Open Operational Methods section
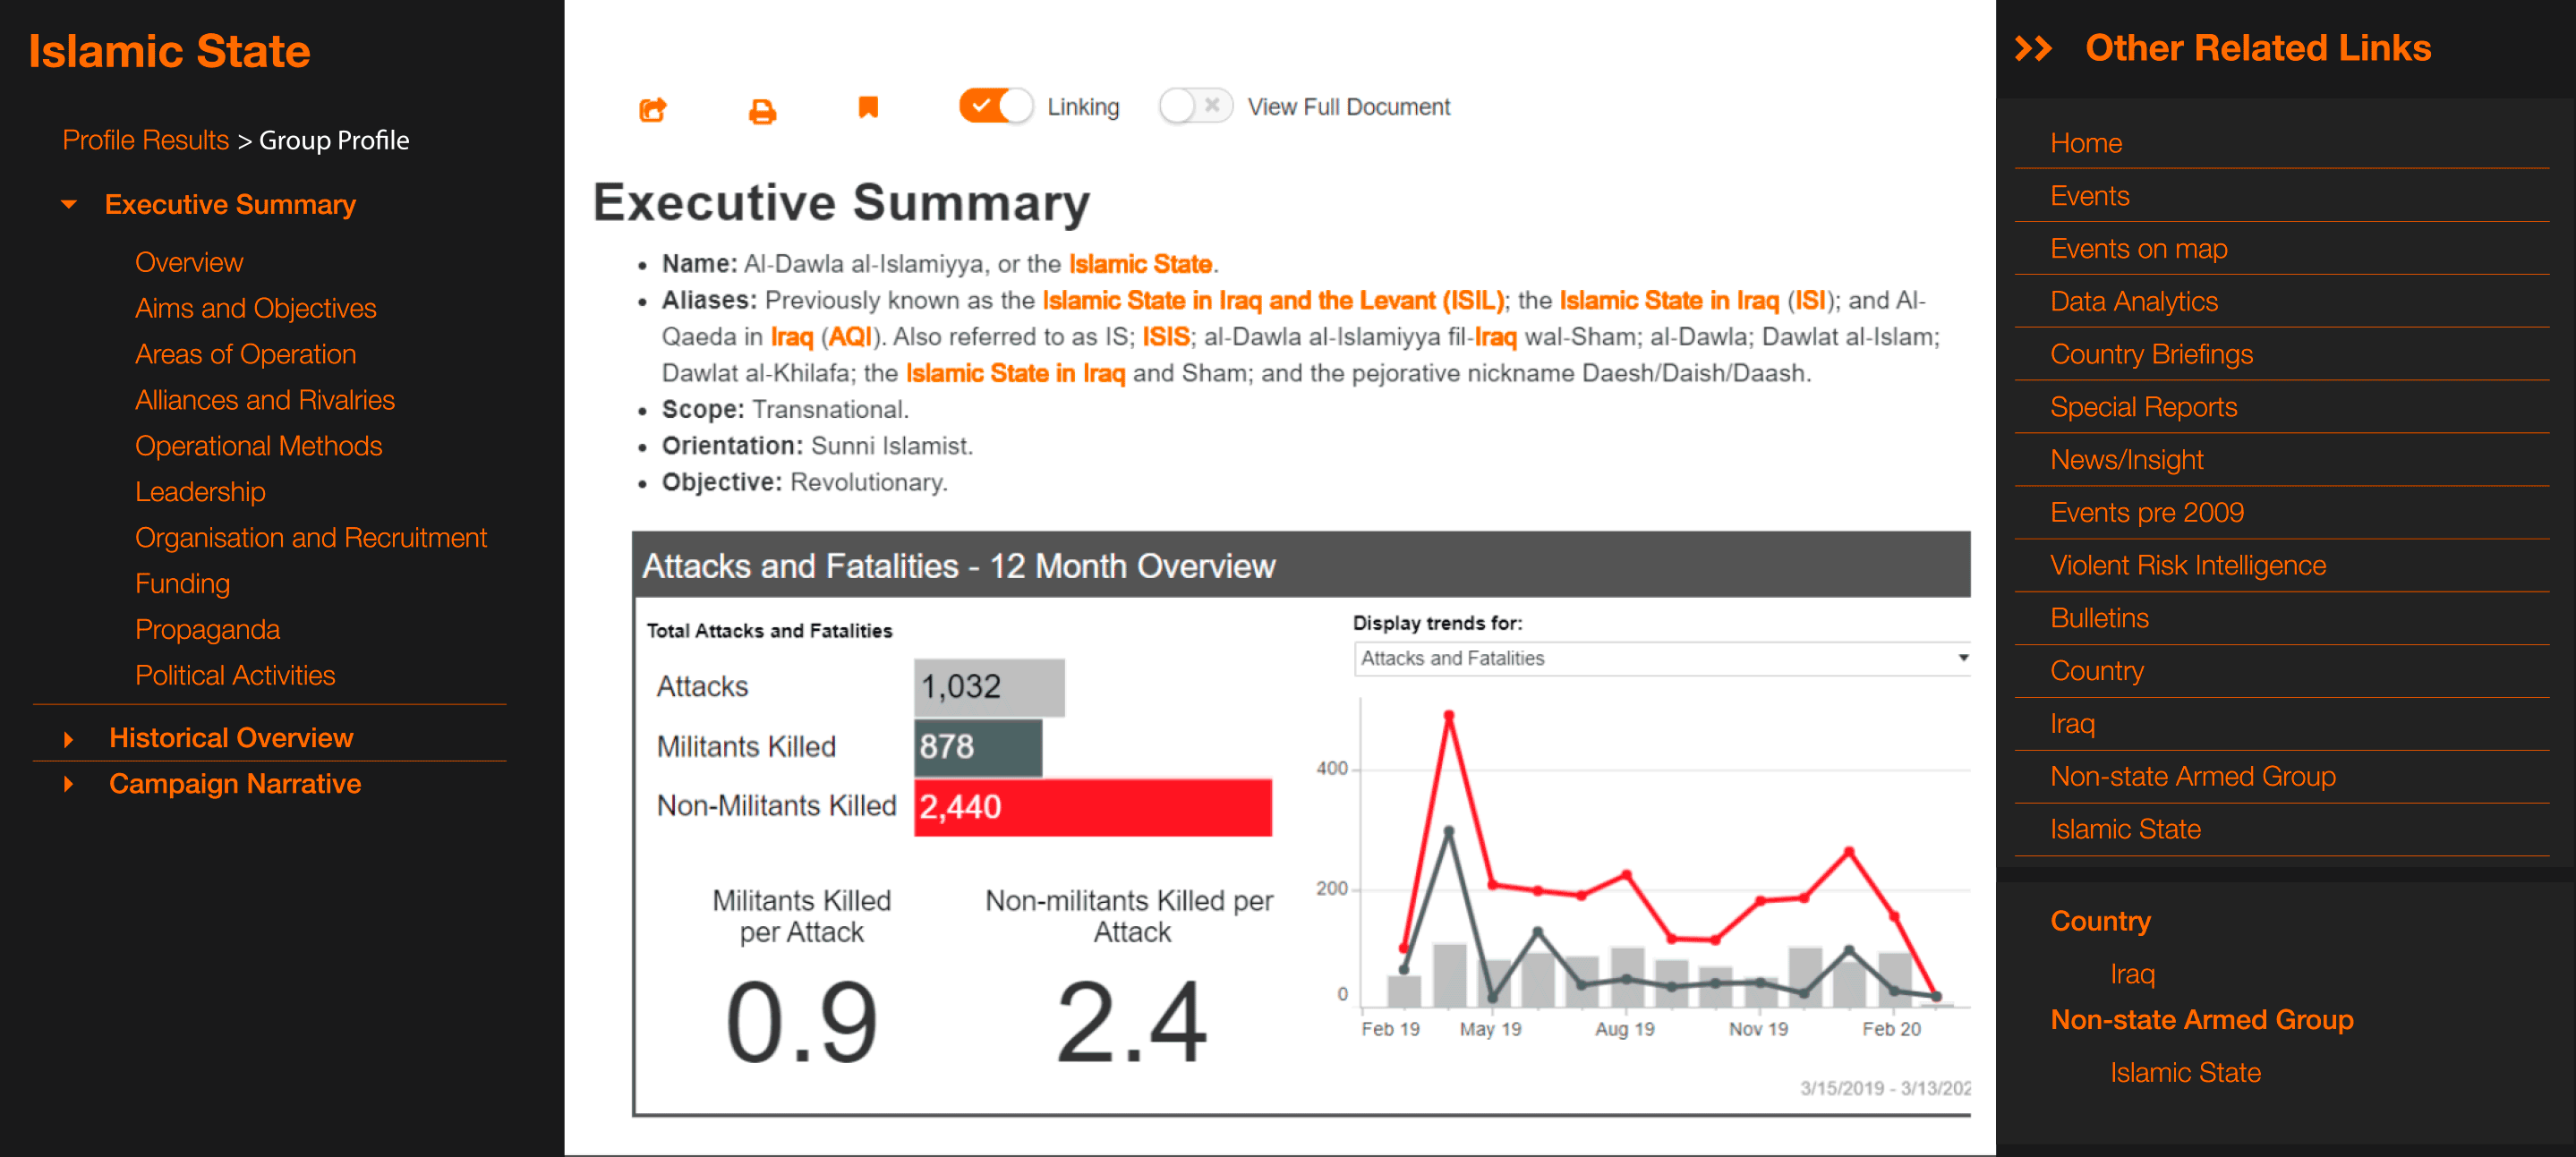This screenshot has width=2576, height=1157. click(x=258, y=446)
